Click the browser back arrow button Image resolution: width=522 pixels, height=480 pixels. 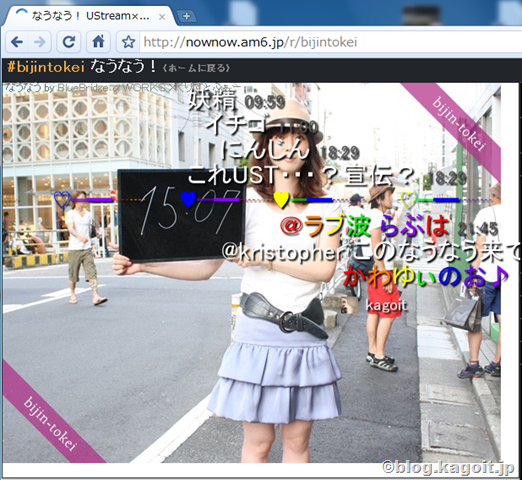click(x=17, y=42)
